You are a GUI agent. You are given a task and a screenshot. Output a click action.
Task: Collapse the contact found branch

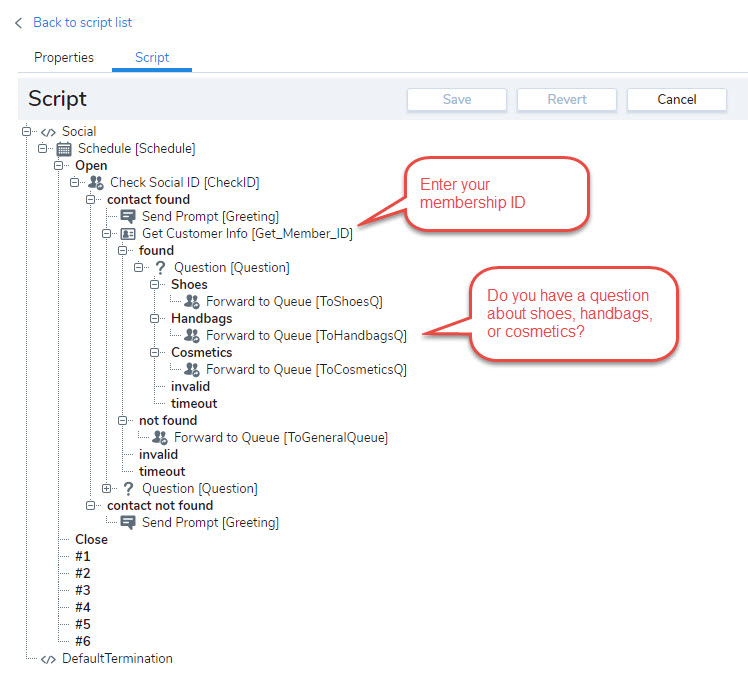pyautogui.click(x=91, y=199)
